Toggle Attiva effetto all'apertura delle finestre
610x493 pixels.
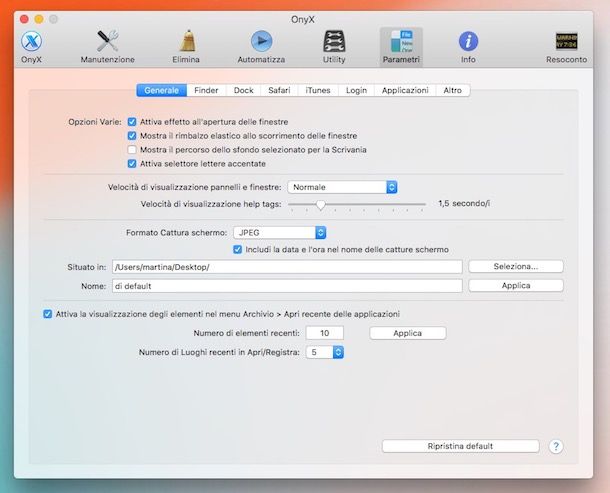click(132, 122)
